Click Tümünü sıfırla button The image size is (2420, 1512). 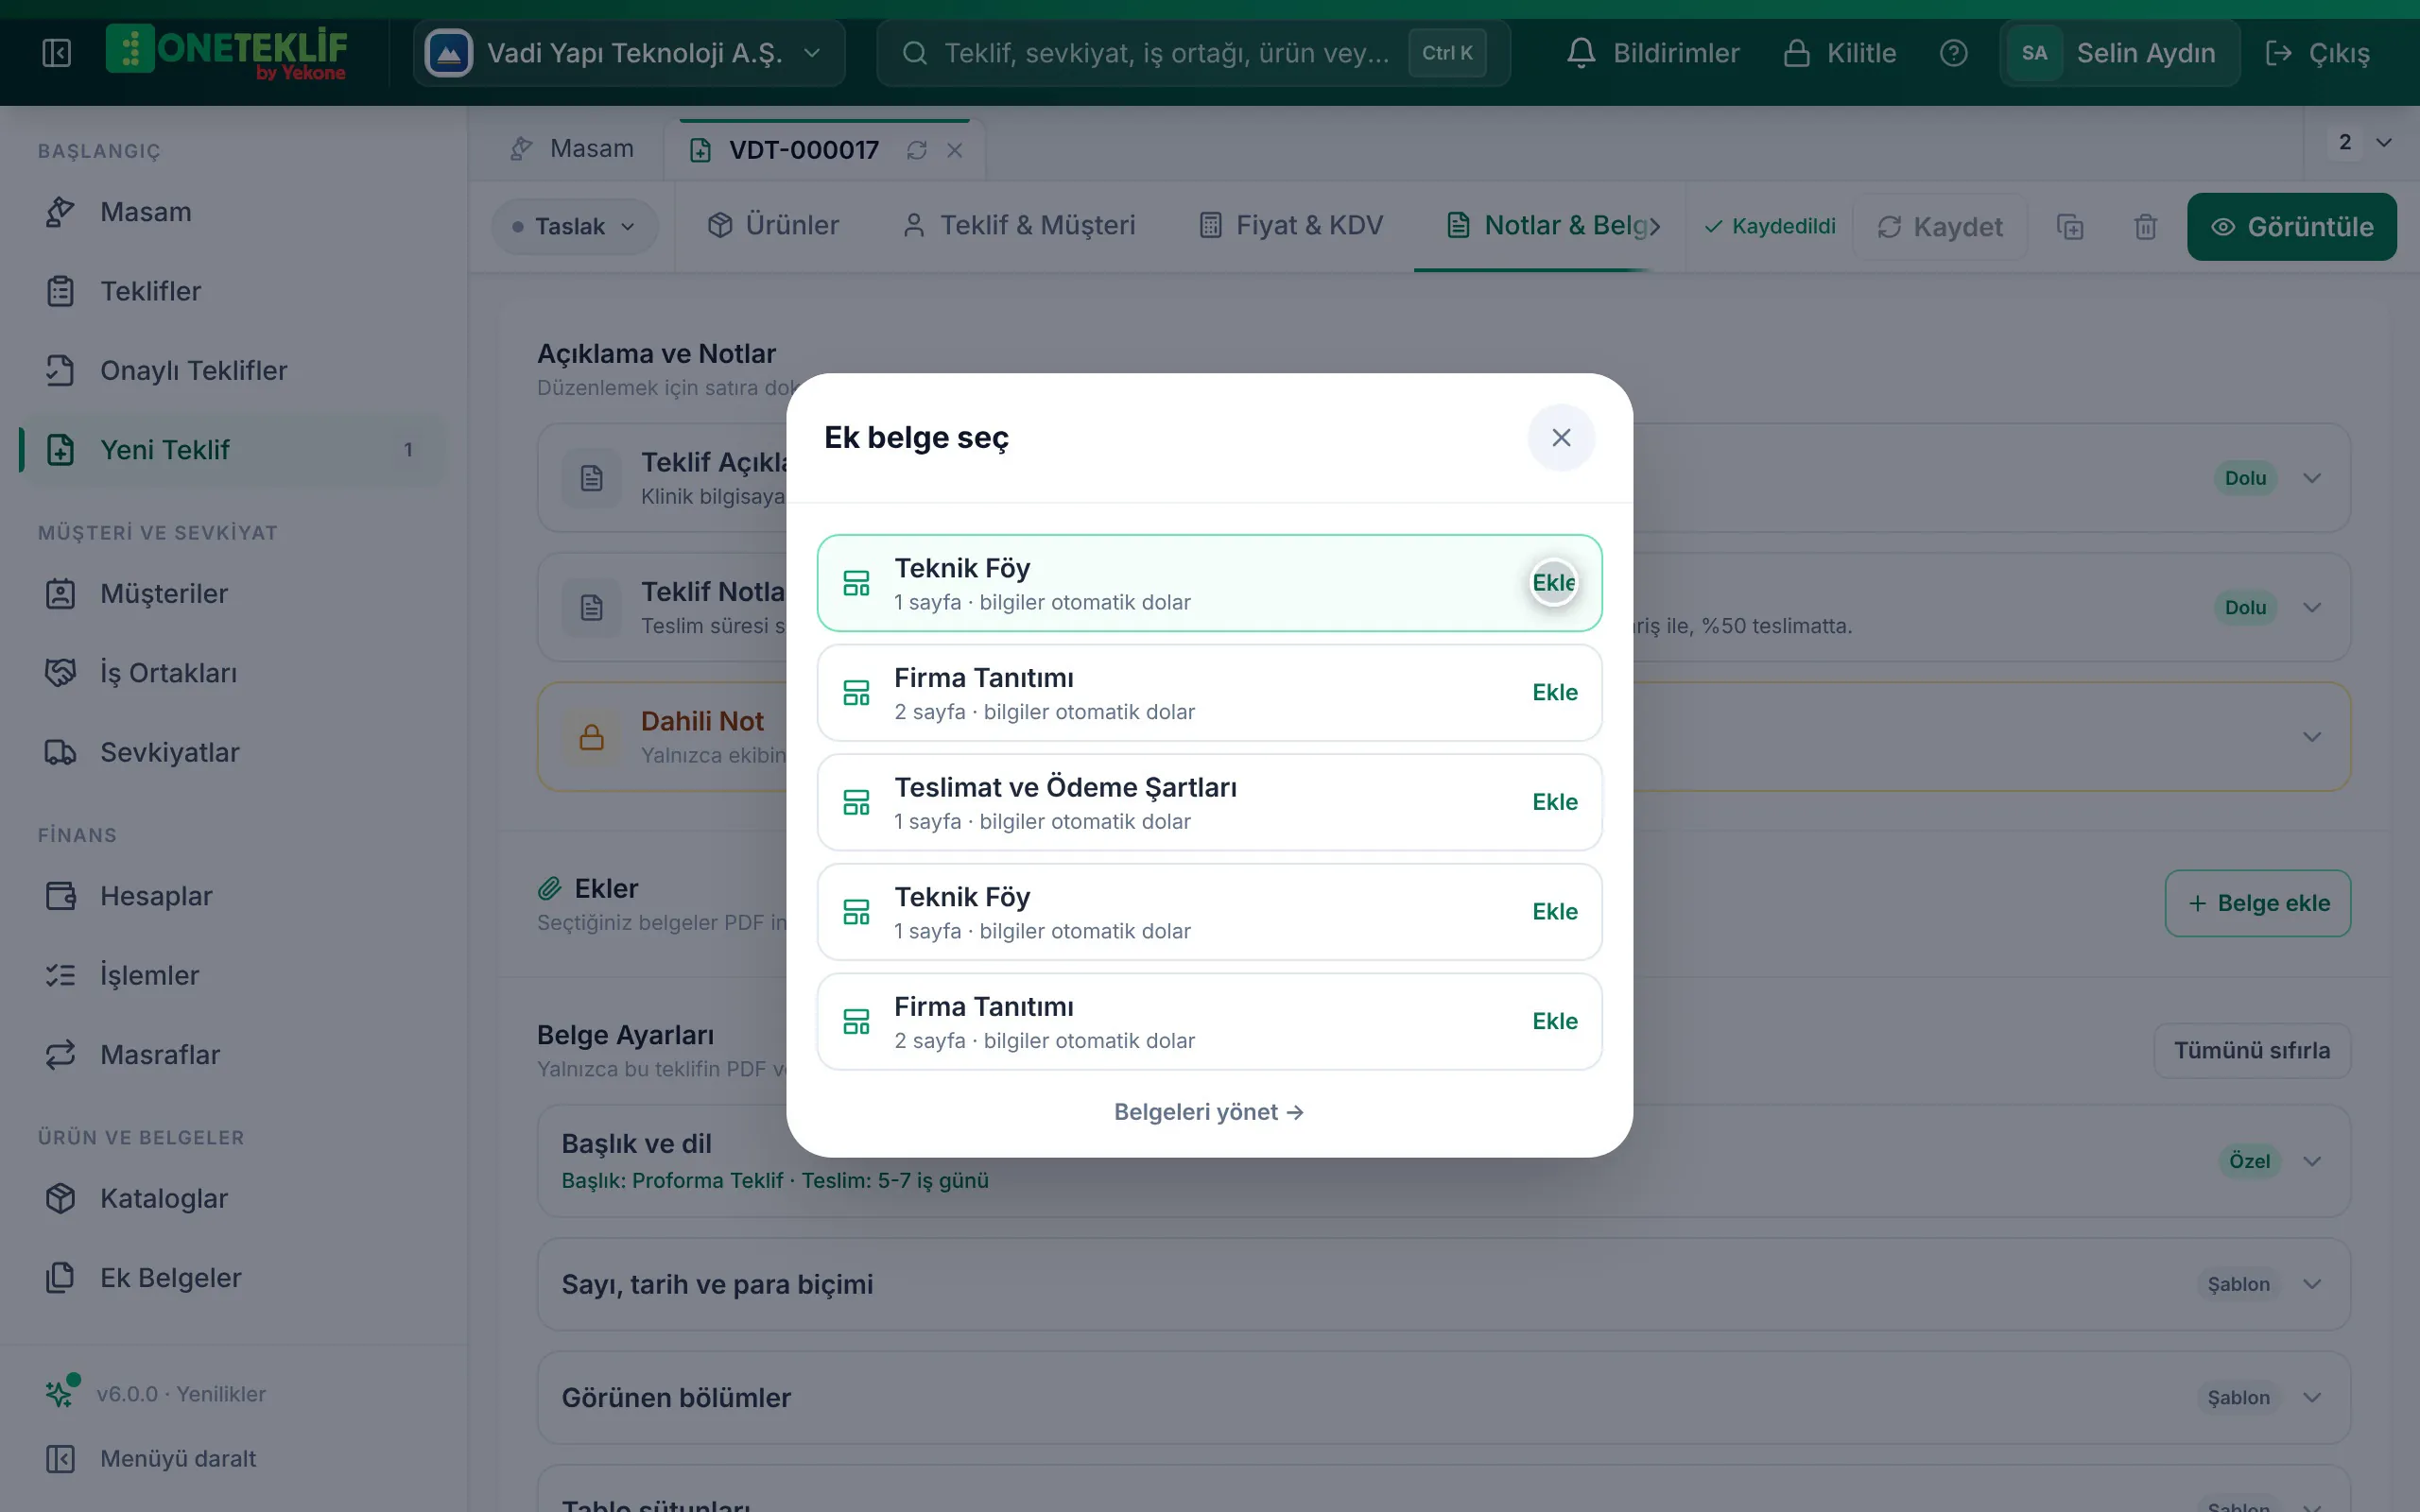click(2251, 1051)
